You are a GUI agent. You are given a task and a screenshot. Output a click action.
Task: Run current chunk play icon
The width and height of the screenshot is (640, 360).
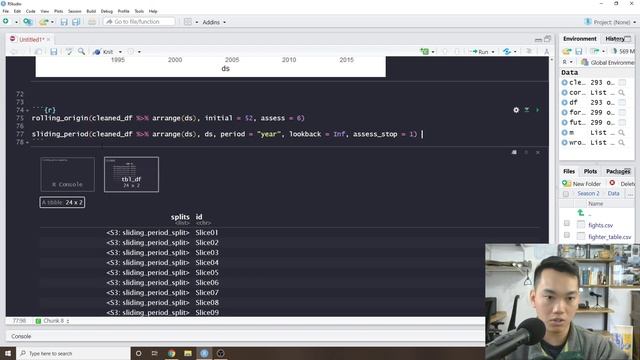tap(538, 110)
